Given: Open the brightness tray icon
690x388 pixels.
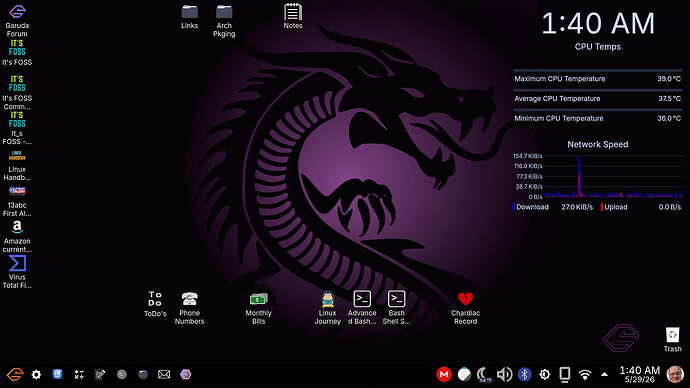Looking at the screenshot, I should pyautogui.click(x=545, y=374).
